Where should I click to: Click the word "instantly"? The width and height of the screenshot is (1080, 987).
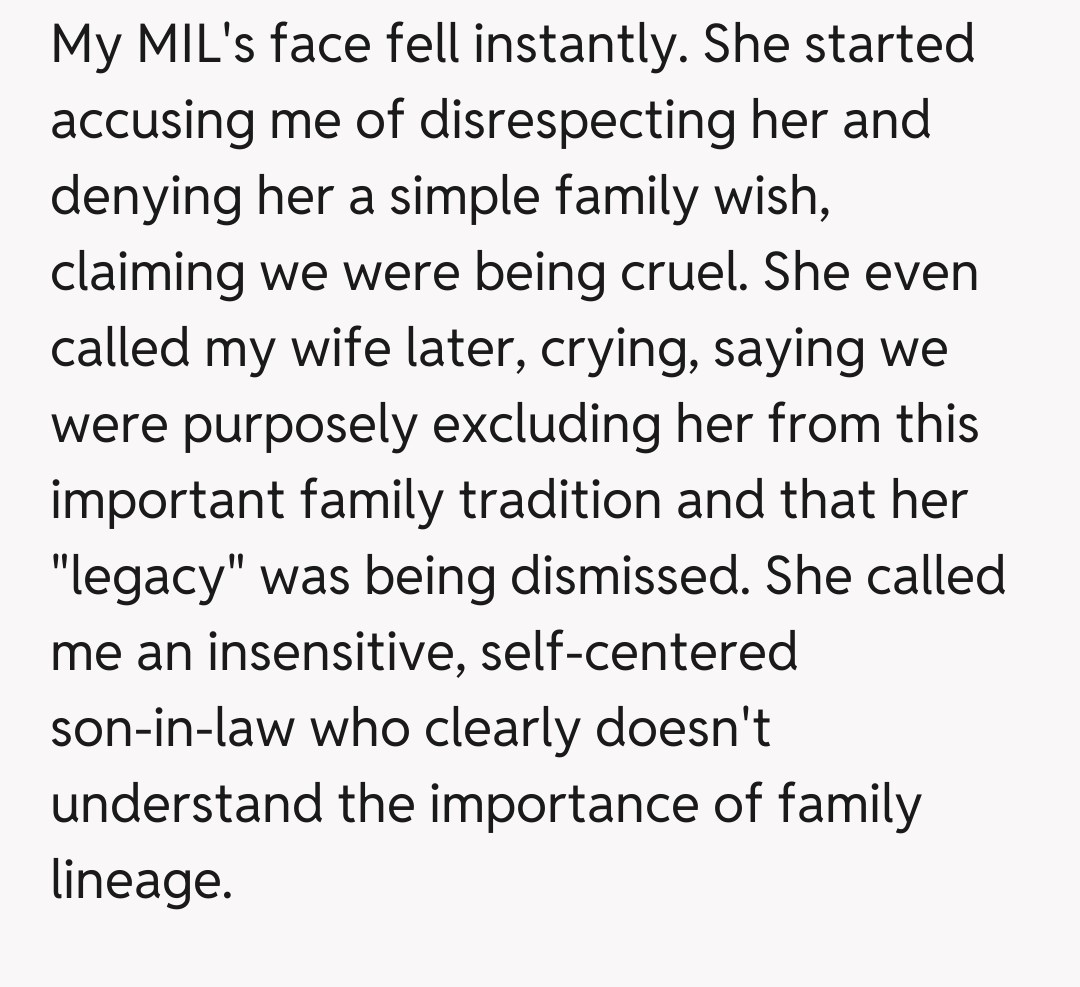pyautogui.click(x=578, y=45)
